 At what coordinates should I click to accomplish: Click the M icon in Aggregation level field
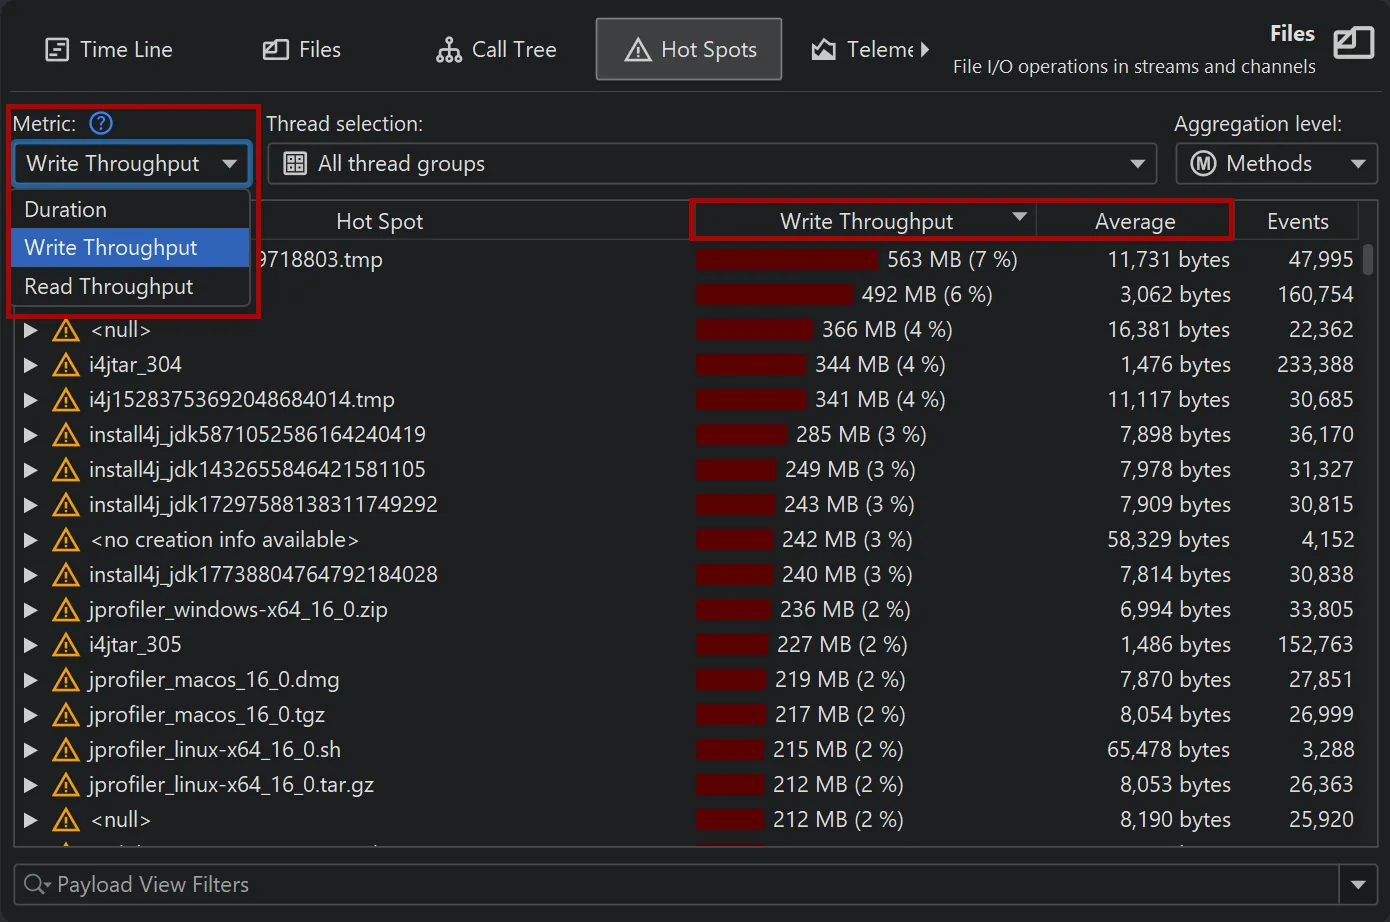(x=1202, y=163)
